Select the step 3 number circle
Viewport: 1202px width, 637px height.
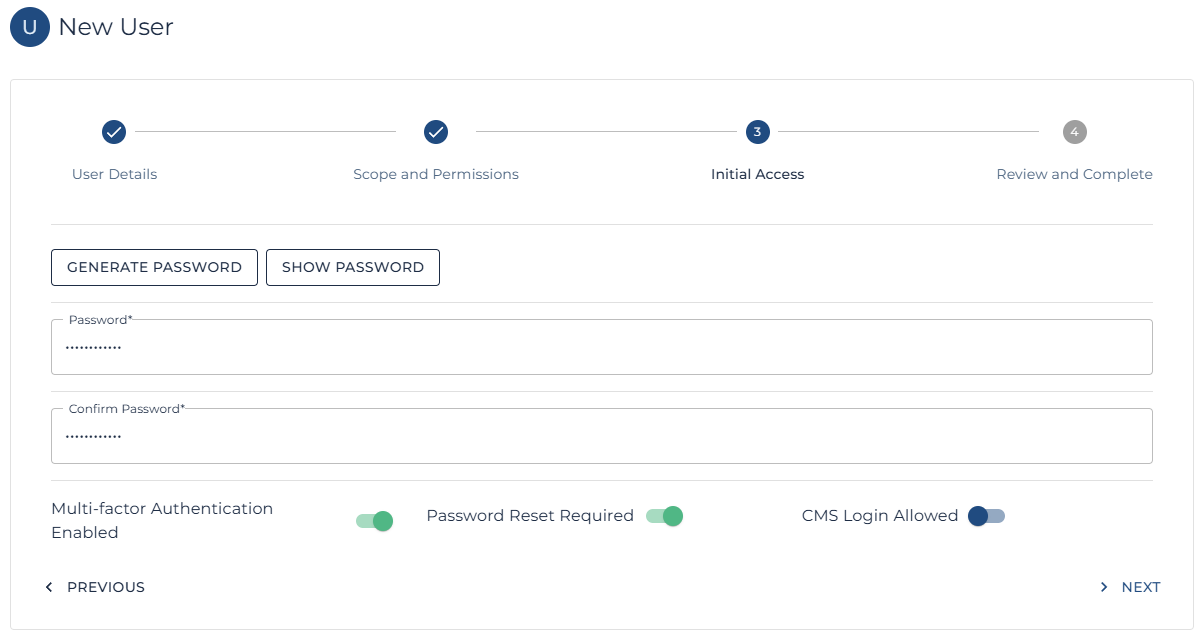(x=757, y=132)
